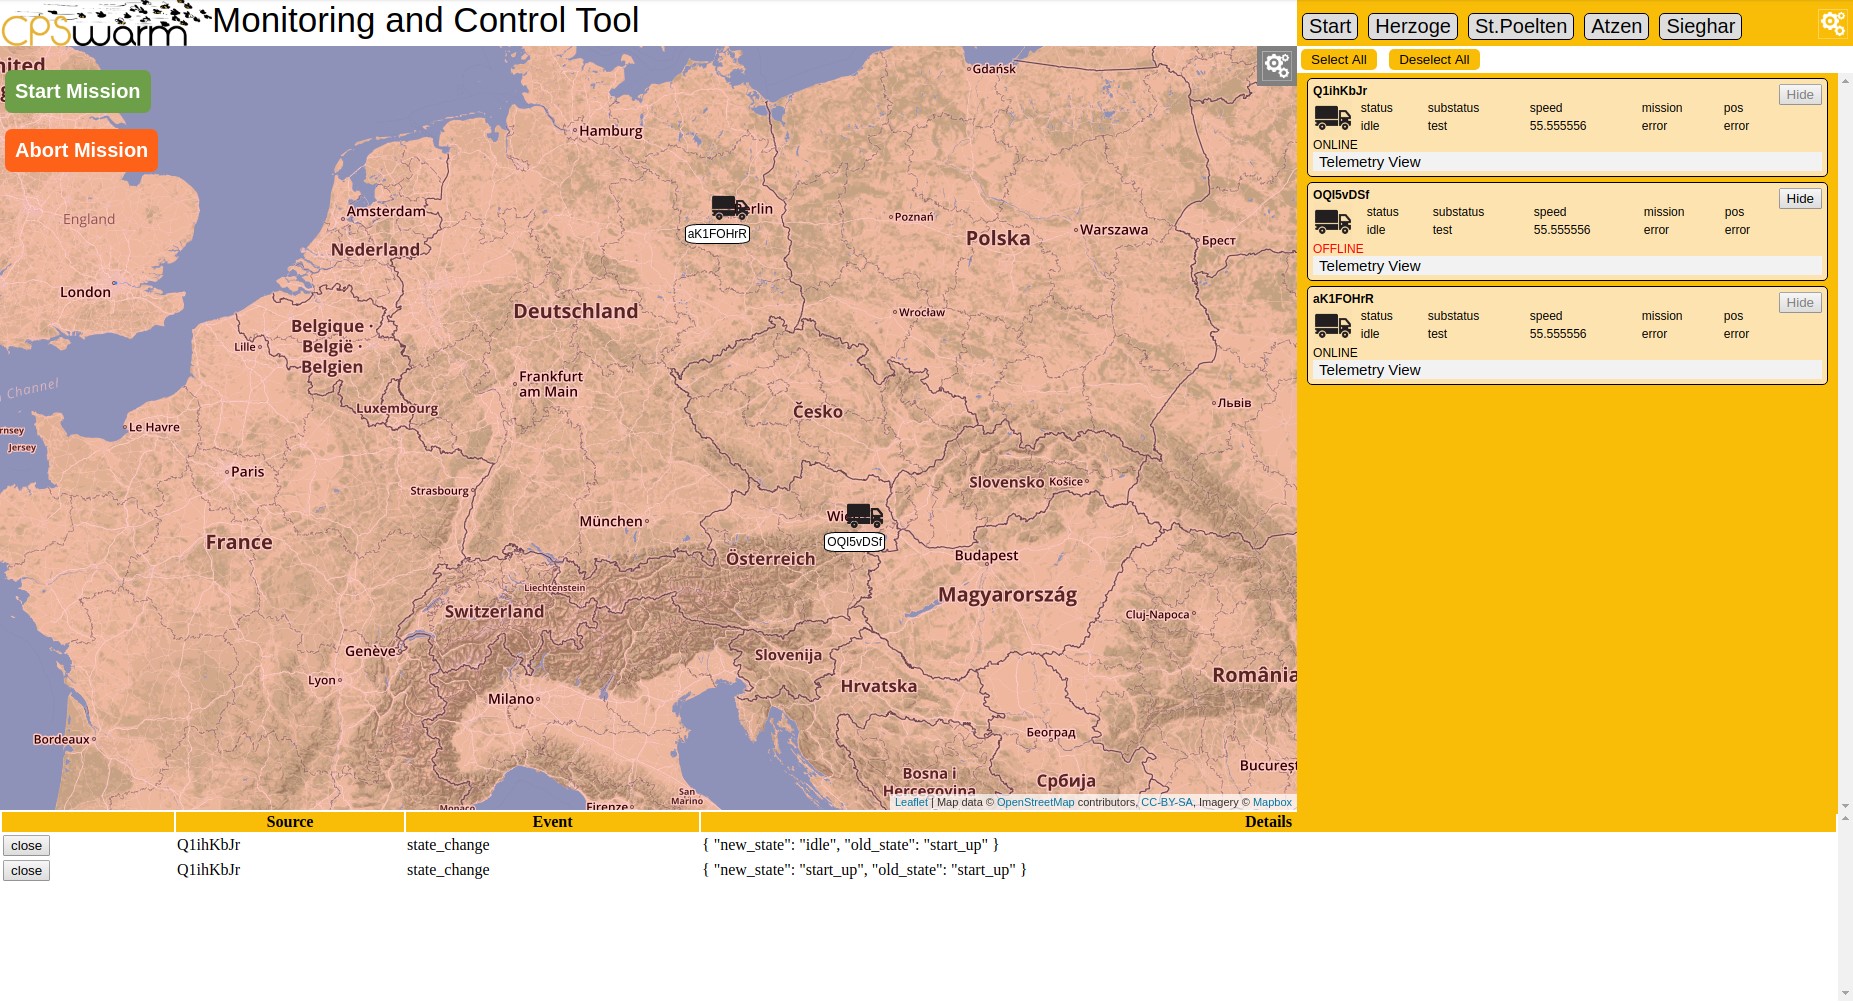Hide the OQl5vDSf vehicle
The width and height of the screenshot is (1853, 1003).
click(x=1800, y=199)
